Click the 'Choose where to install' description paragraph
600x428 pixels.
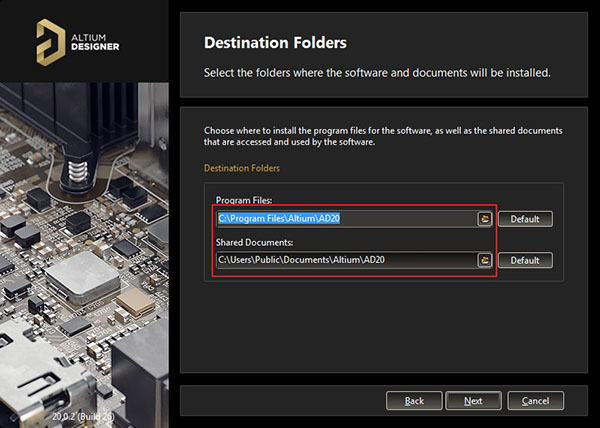(384, 137)
